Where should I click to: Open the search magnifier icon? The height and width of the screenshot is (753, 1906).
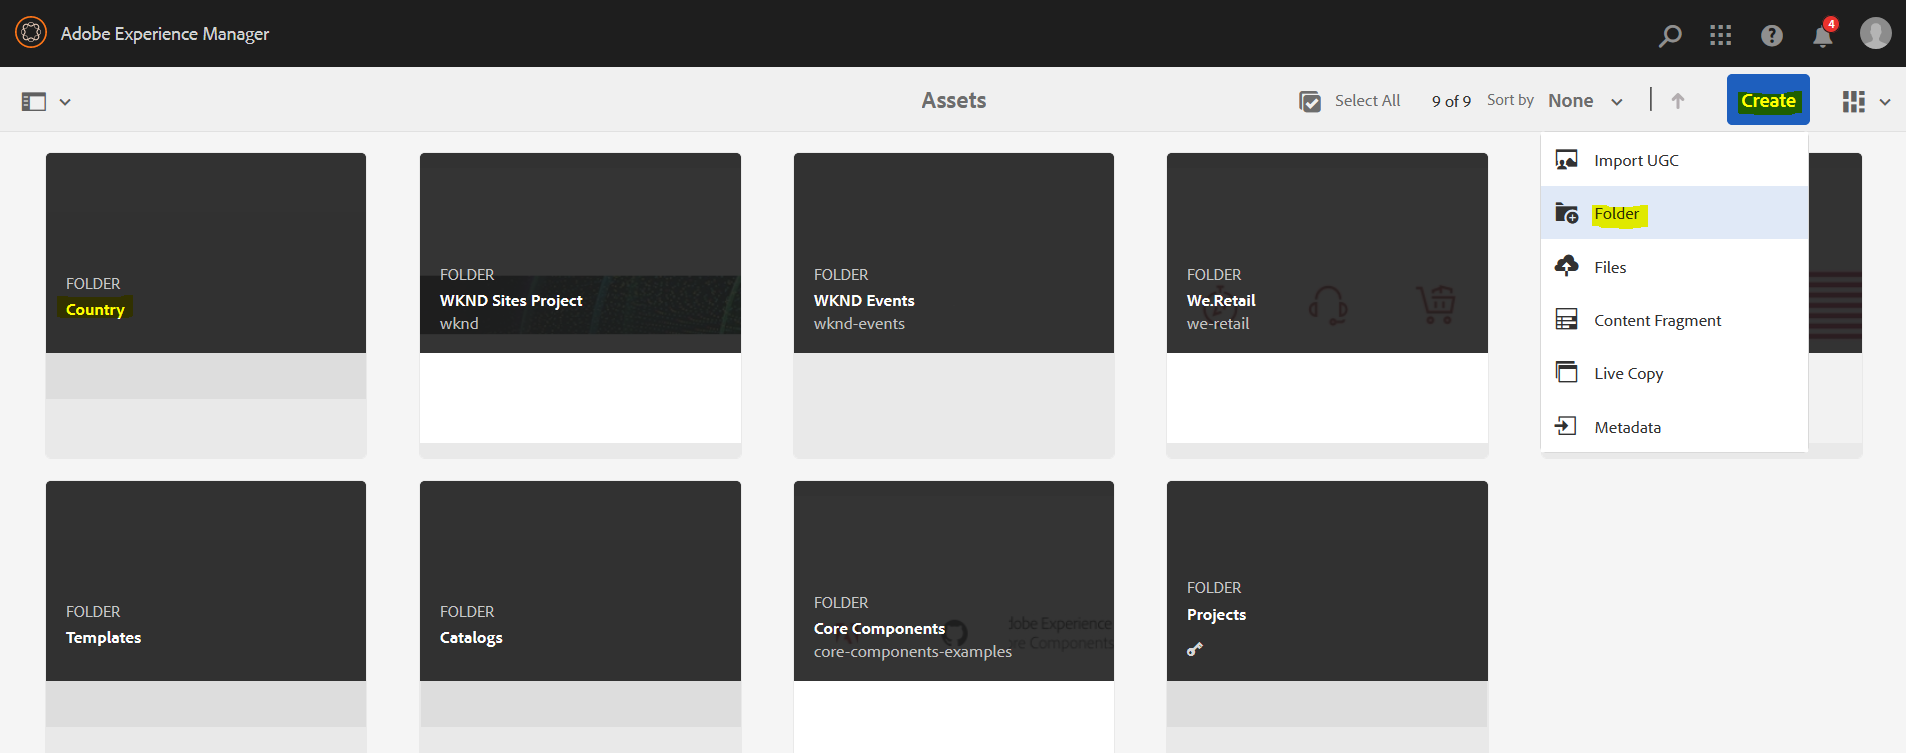(1669, 36)
